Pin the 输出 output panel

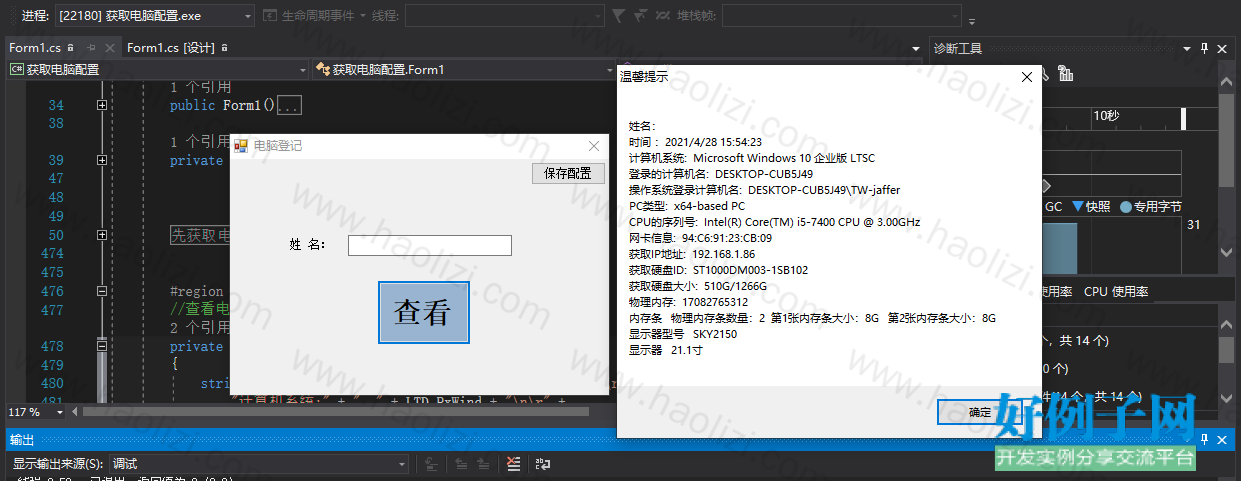coord(1206,439)
